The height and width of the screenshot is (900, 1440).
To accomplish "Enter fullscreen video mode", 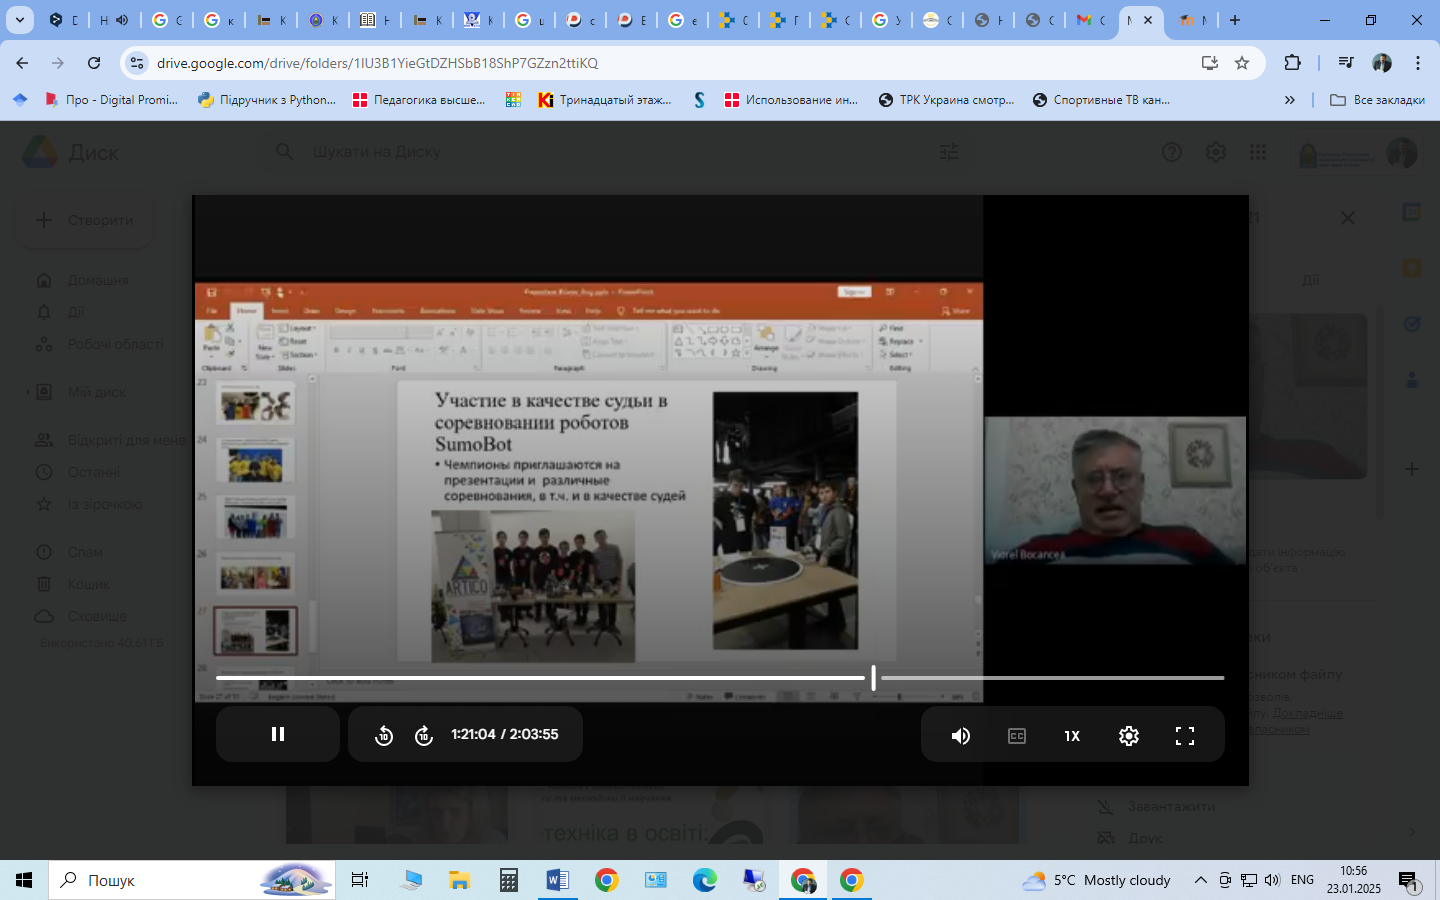I will [x=1185, y=736].
